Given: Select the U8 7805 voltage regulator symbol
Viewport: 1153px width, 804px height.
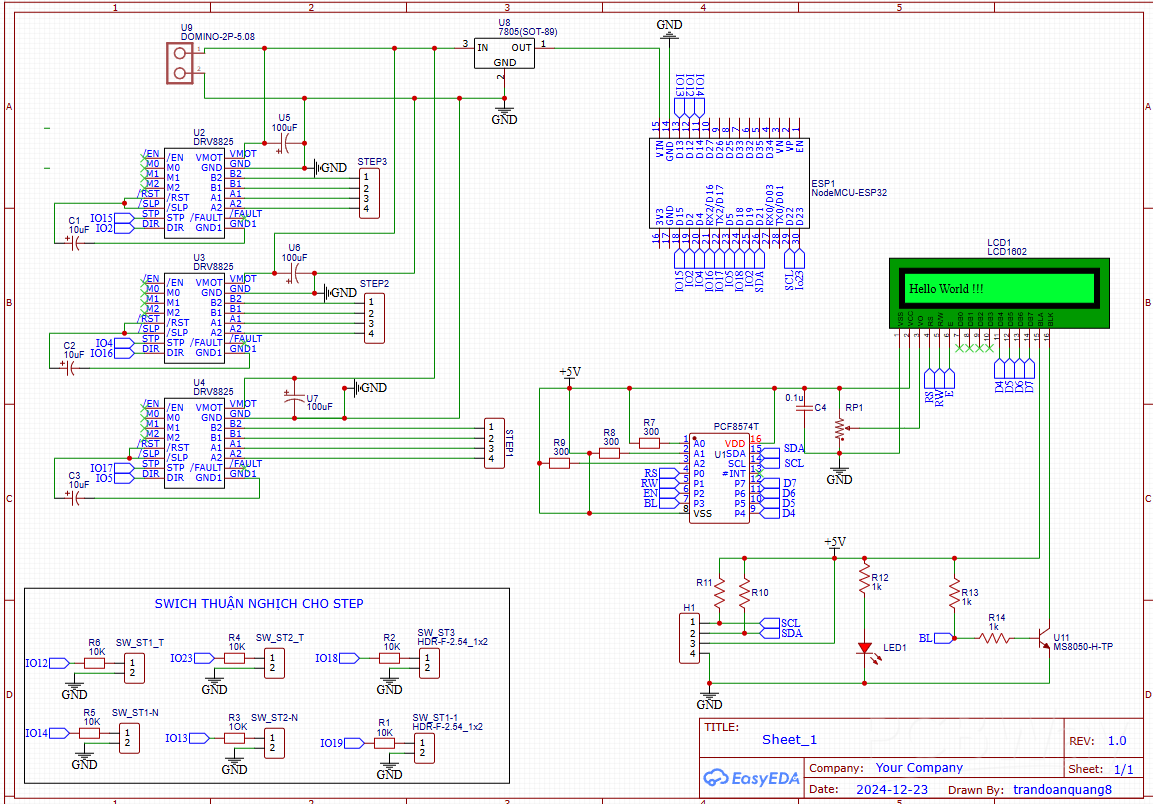Looking at the screenshot, I should tap(504, 54).
